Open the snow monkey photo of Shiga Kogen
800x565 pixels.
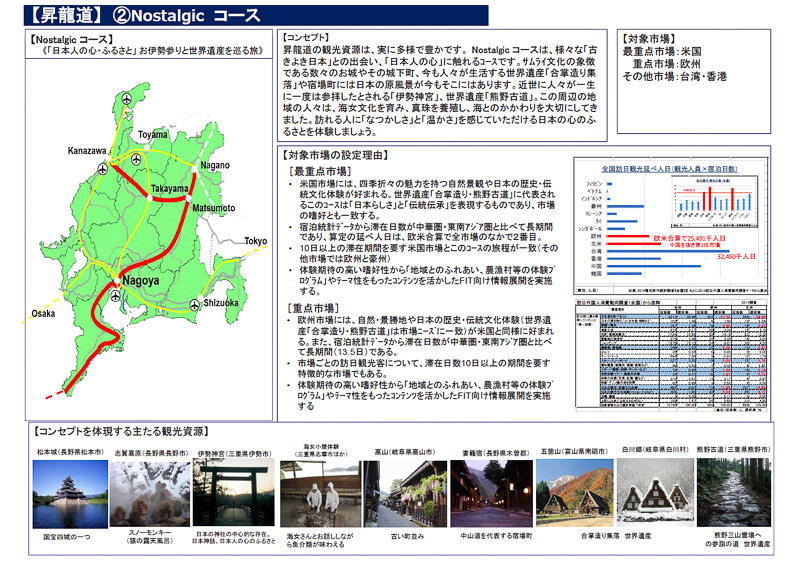[x=149, y=494]
